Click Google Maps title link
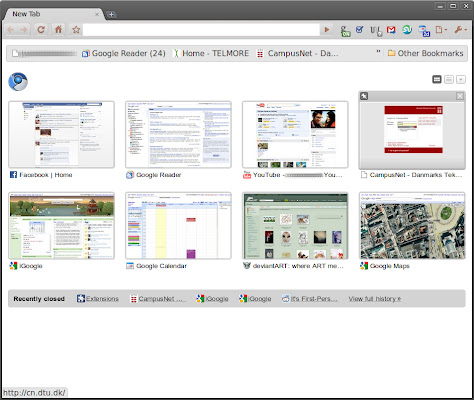Screen dimensions: 474x400 pyautogui.click(x=389, y=266)
